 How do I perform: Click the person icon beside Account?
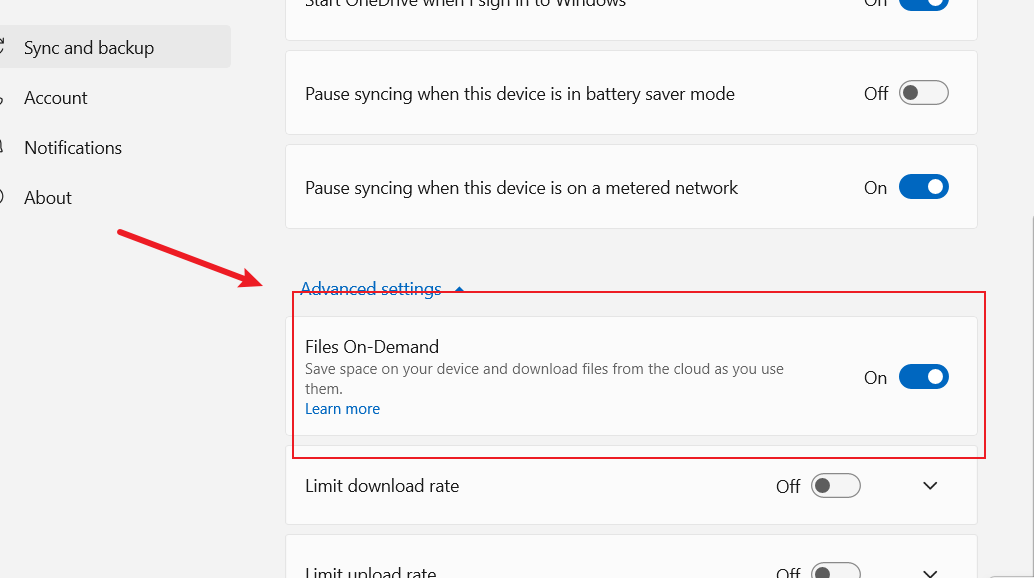click(1, 98)
